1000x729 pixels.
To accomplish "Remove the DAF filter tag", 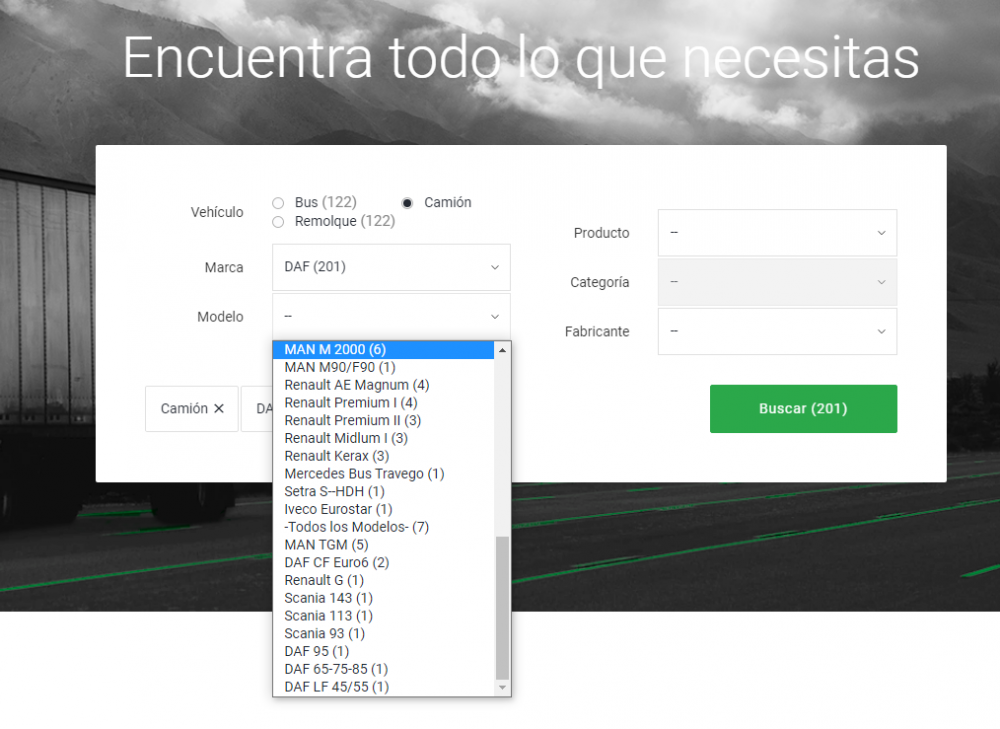I will pos(265,408).
